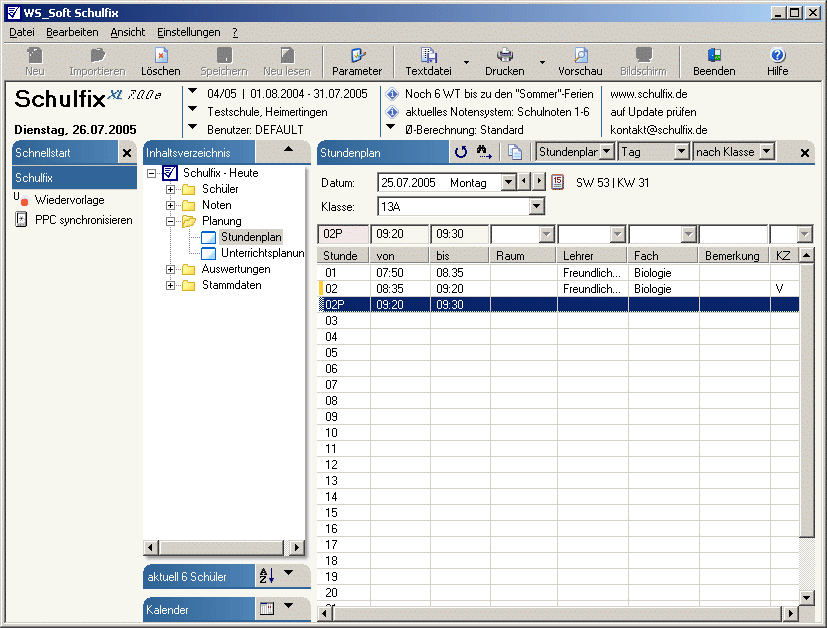Screen dimensions: 827x628
Task: Click the von edit field showing 09:20
Action: [400, 234]
